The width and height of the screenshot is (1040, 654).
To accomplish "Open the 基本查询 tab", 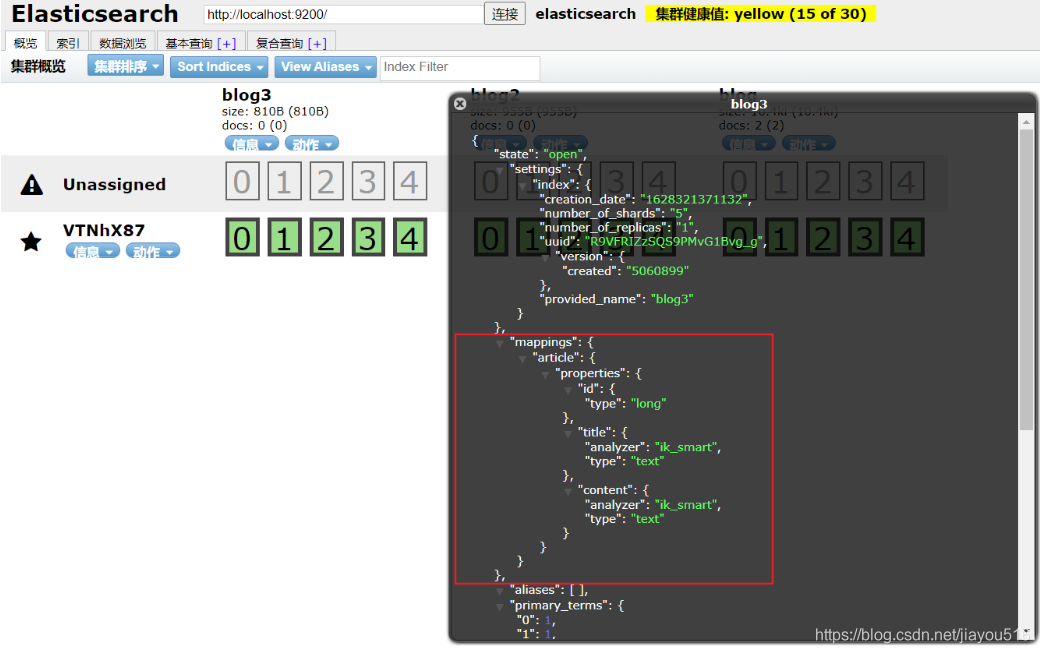I will (188, 43).
